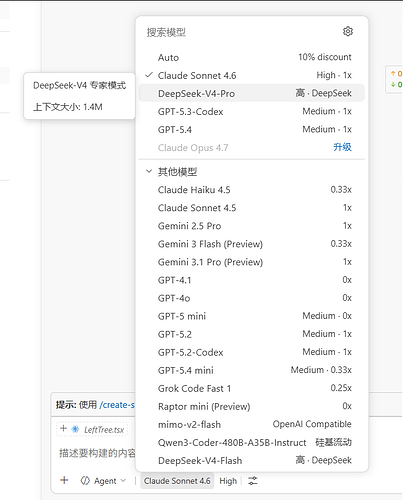
Task: Select Grok Code Fast 1 model
Action: point(252,388)
